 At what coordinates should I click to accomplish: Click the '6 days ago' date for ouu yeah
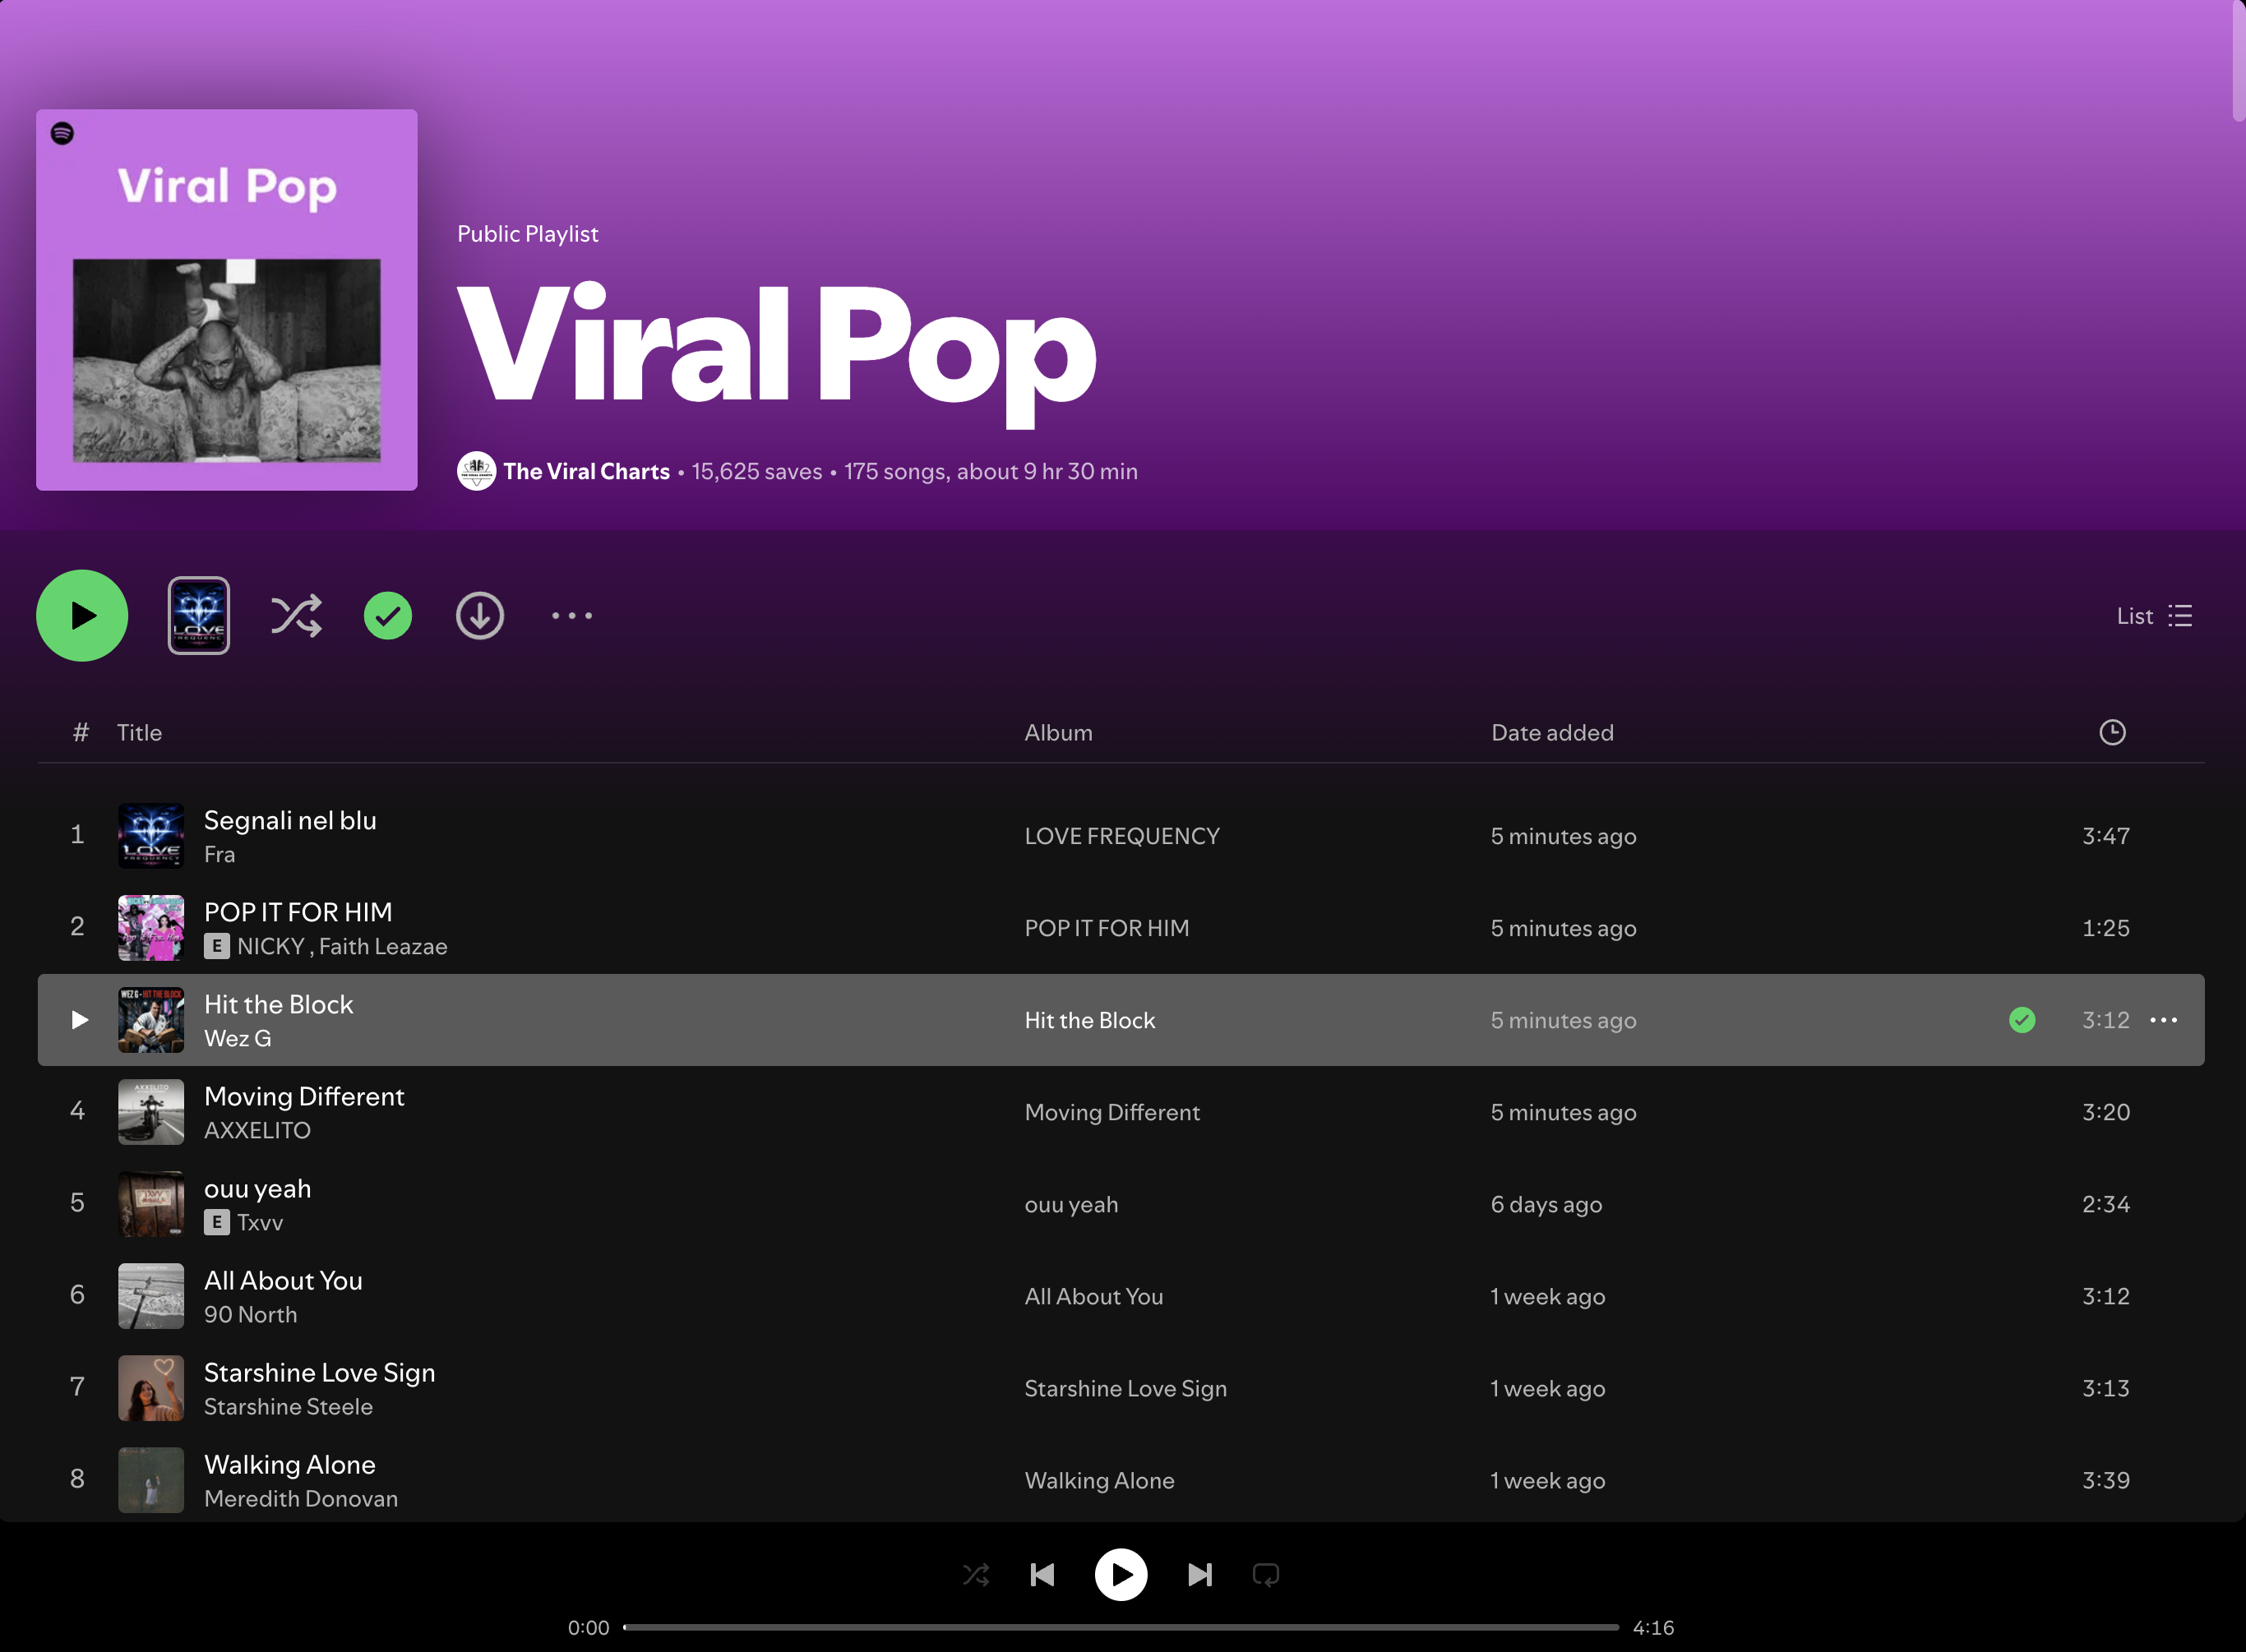click(1546, 1204)
